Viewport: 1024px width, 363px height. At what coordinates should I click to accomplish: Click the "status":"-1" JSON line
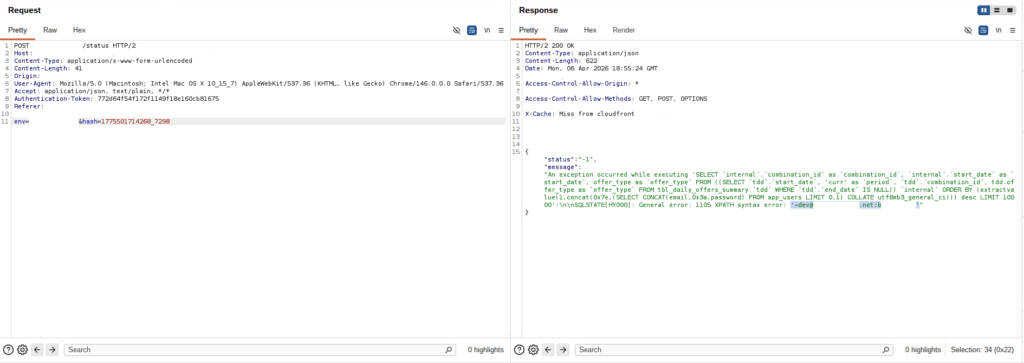(570, 159)
